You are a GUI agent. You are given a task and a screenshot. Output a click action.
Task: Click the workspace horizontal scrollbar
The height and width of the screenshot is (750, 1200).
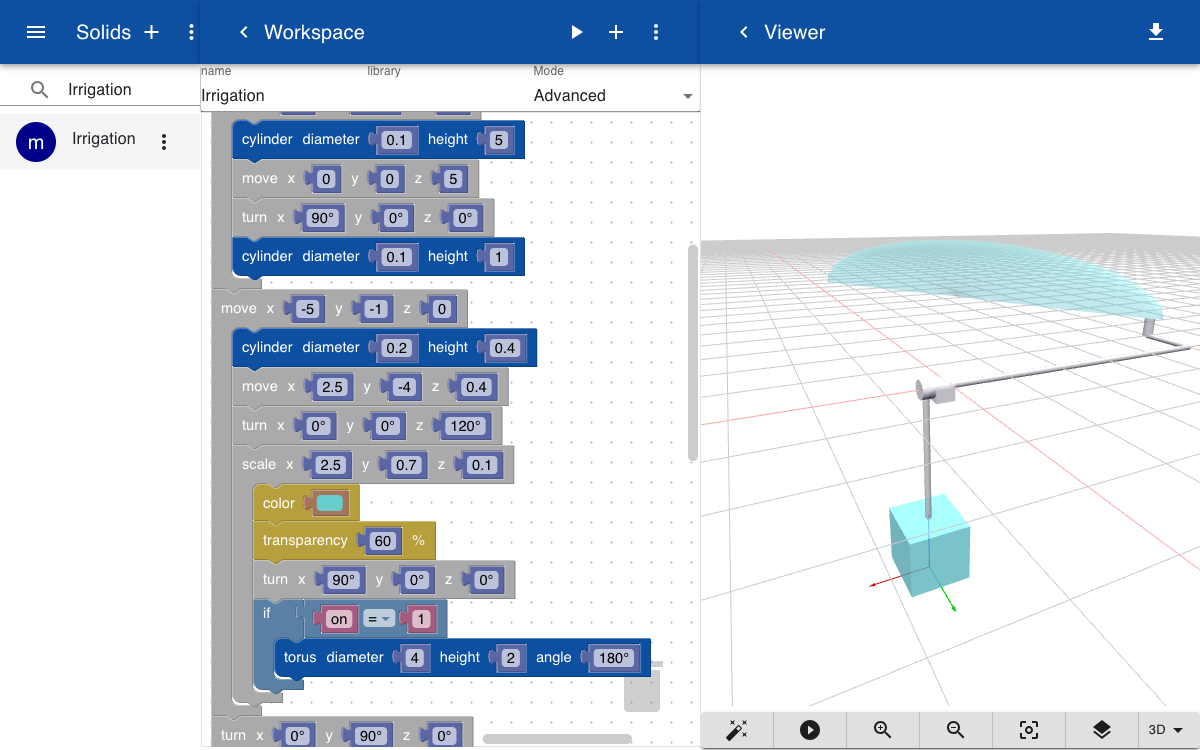[556, 739]
